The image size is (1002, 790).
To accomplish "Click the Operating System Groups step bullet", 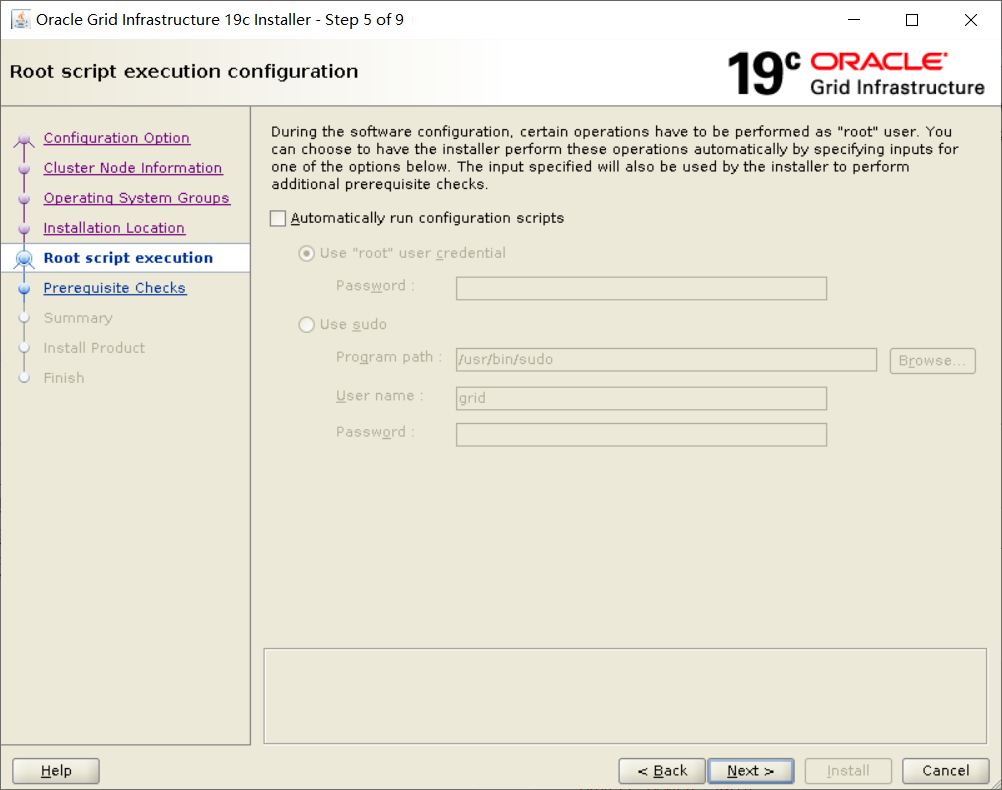I will (24, 199).
